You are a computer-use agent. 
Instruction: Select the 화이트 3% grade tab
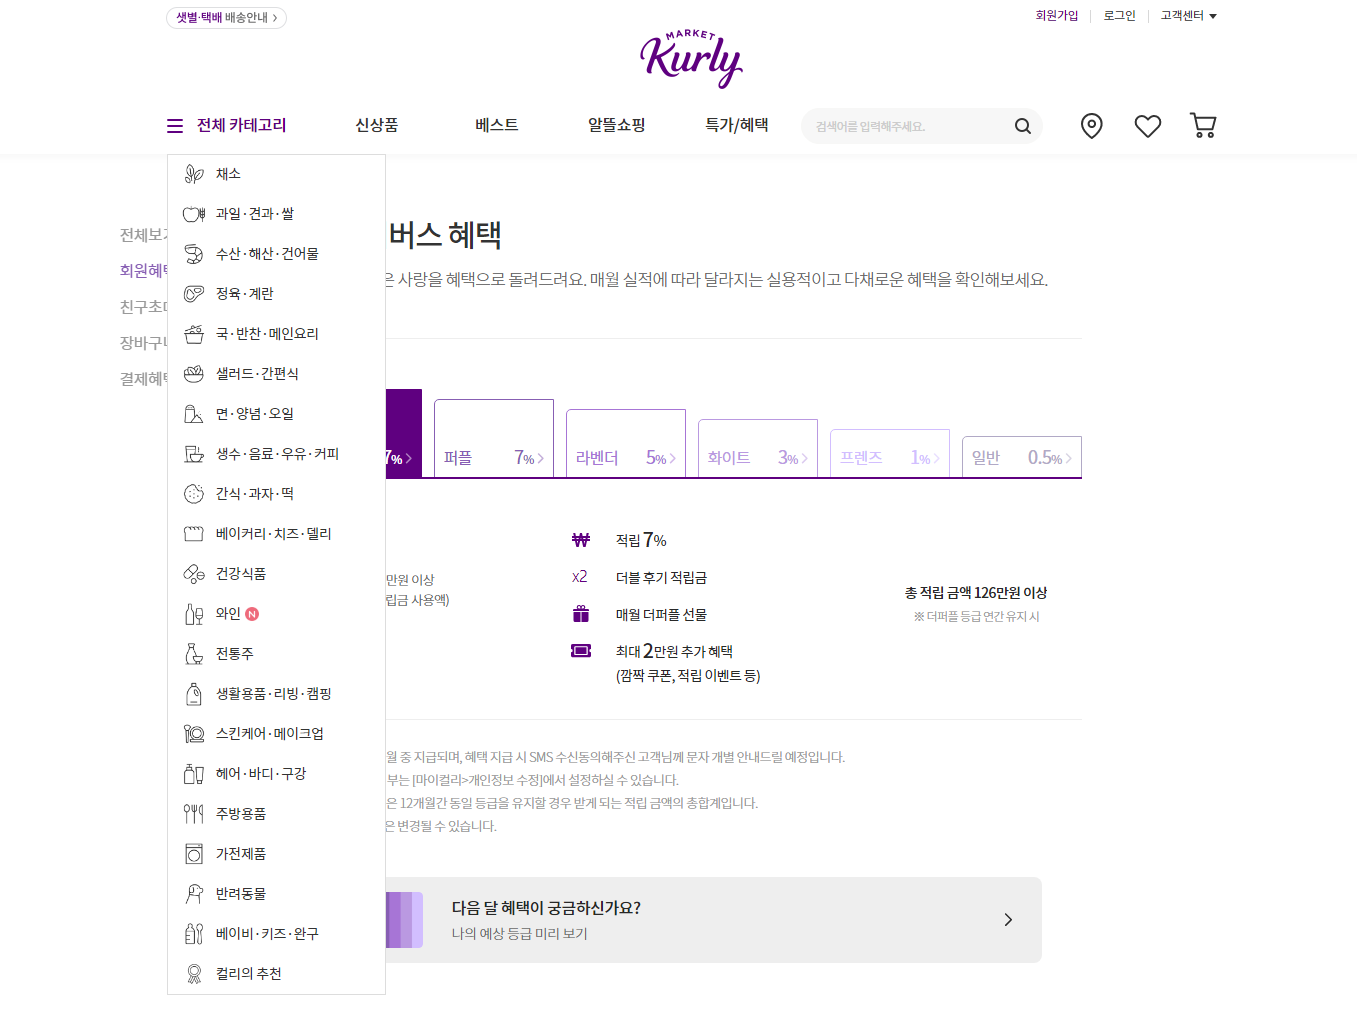tap(758, 448)
